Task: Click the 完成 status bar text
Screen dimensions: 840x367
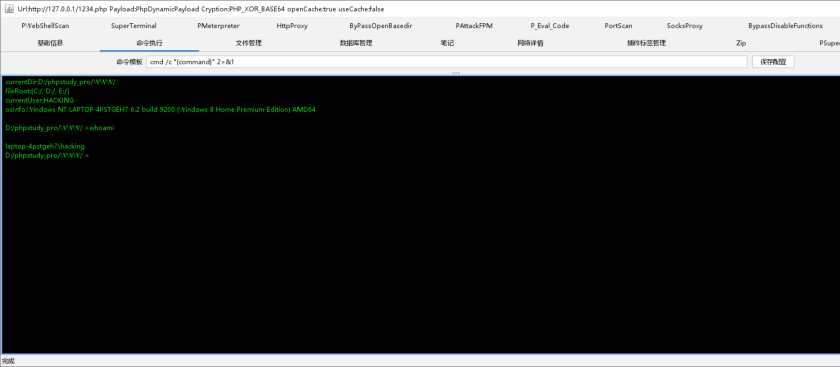Action: (x=8, y=361)
